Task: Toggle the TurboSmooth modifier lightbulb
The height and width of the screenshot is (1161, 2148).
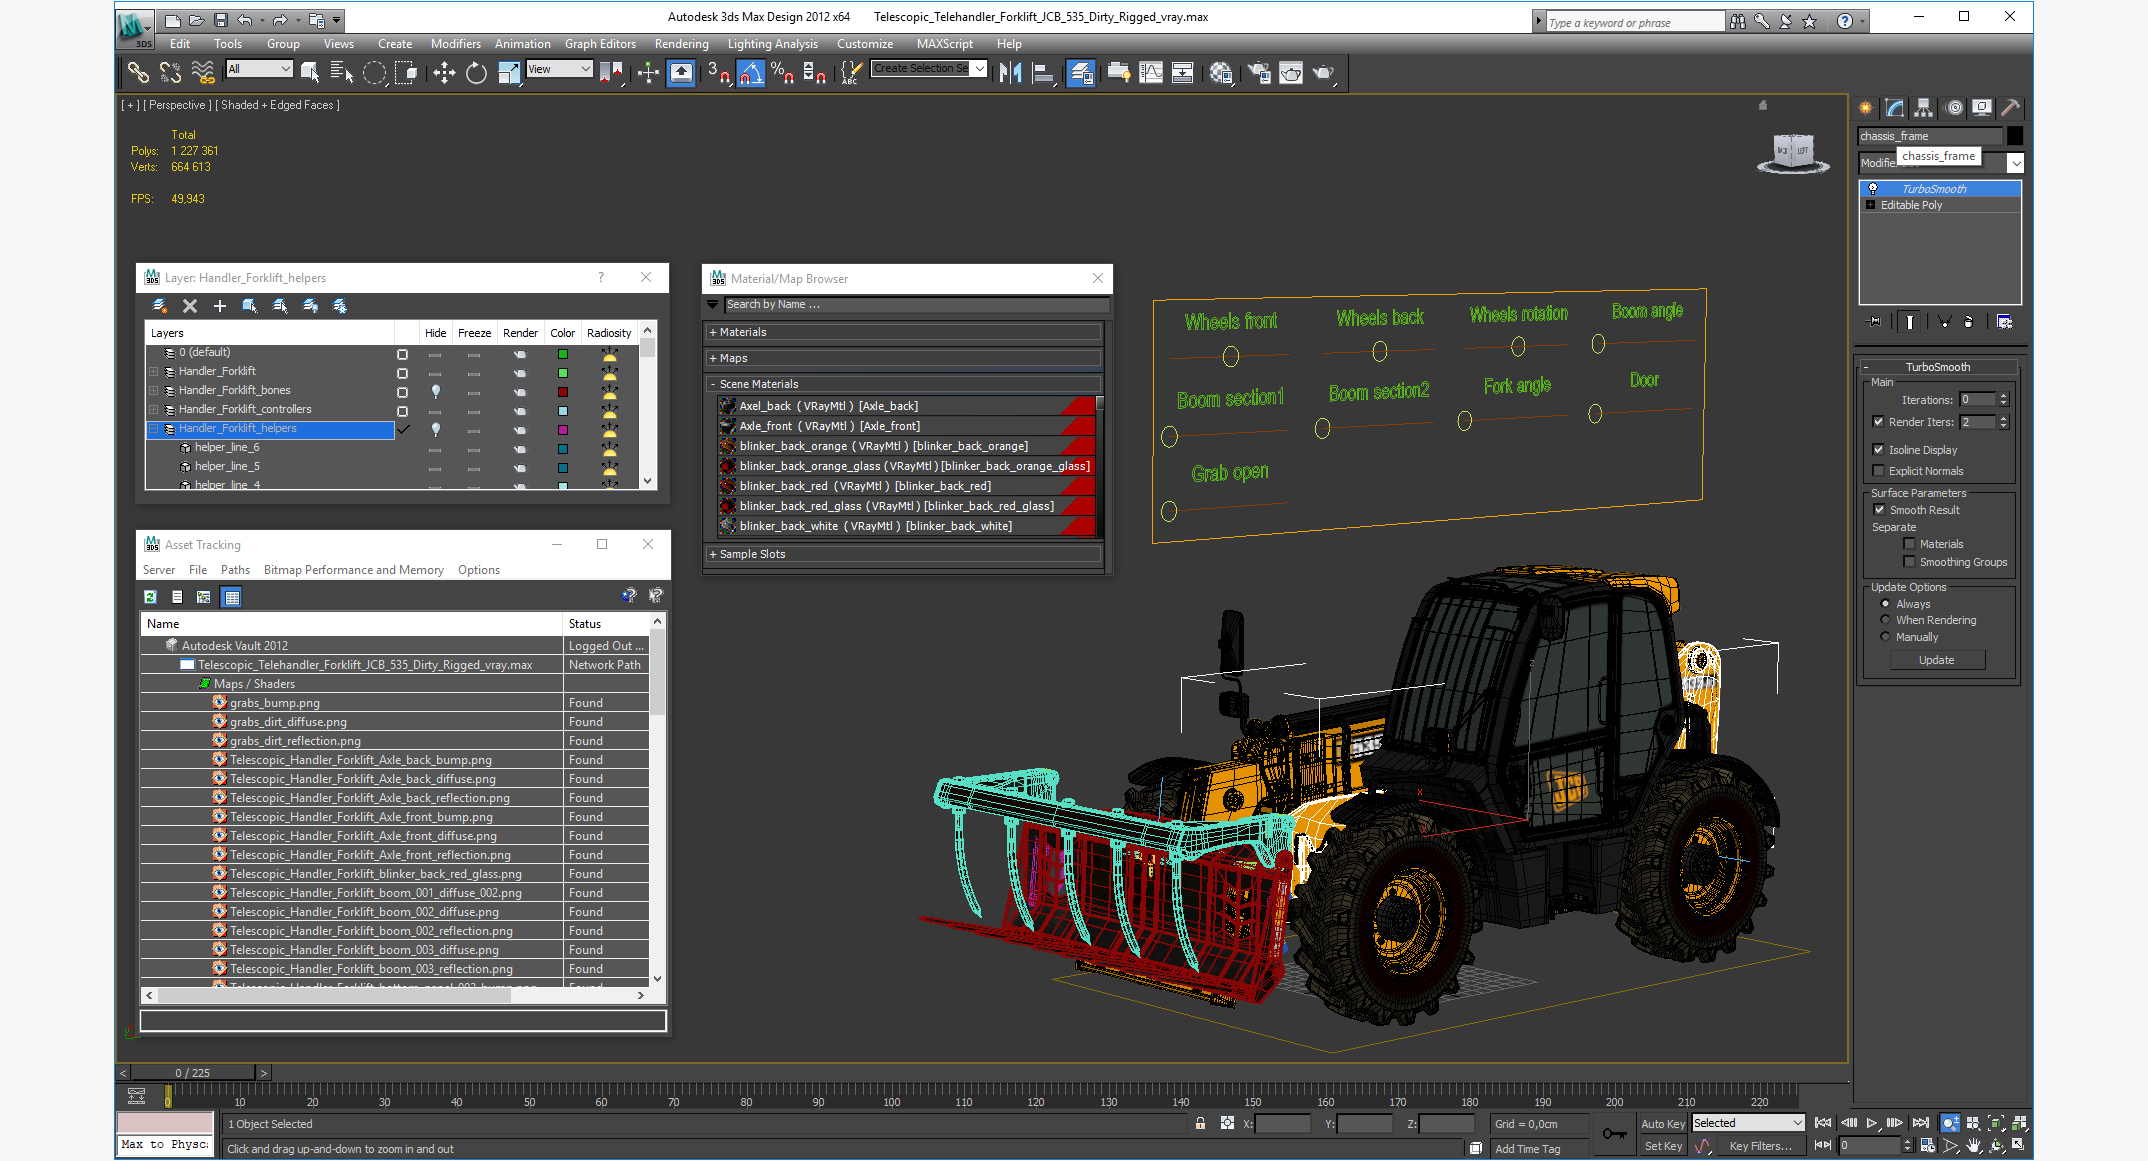Action: pyautogui.click(x=1873, y=189)
